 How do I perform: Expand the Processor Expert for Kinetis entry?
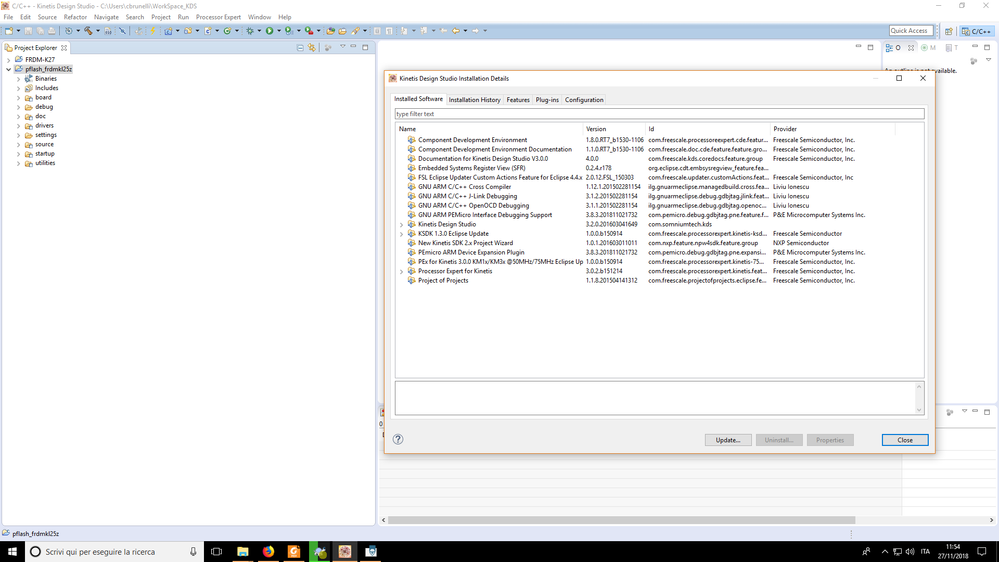[x=401, y=271]
